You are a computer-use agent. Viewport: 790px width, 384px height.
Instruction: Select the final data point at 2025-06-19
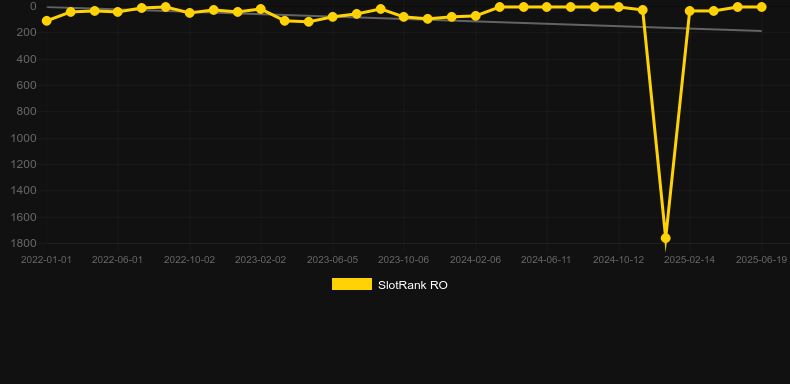pyautogui.click(x=761, y=7)
